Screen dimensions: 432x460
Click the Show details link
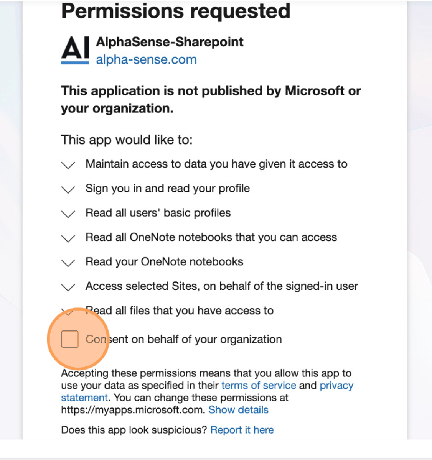(238, 410)
